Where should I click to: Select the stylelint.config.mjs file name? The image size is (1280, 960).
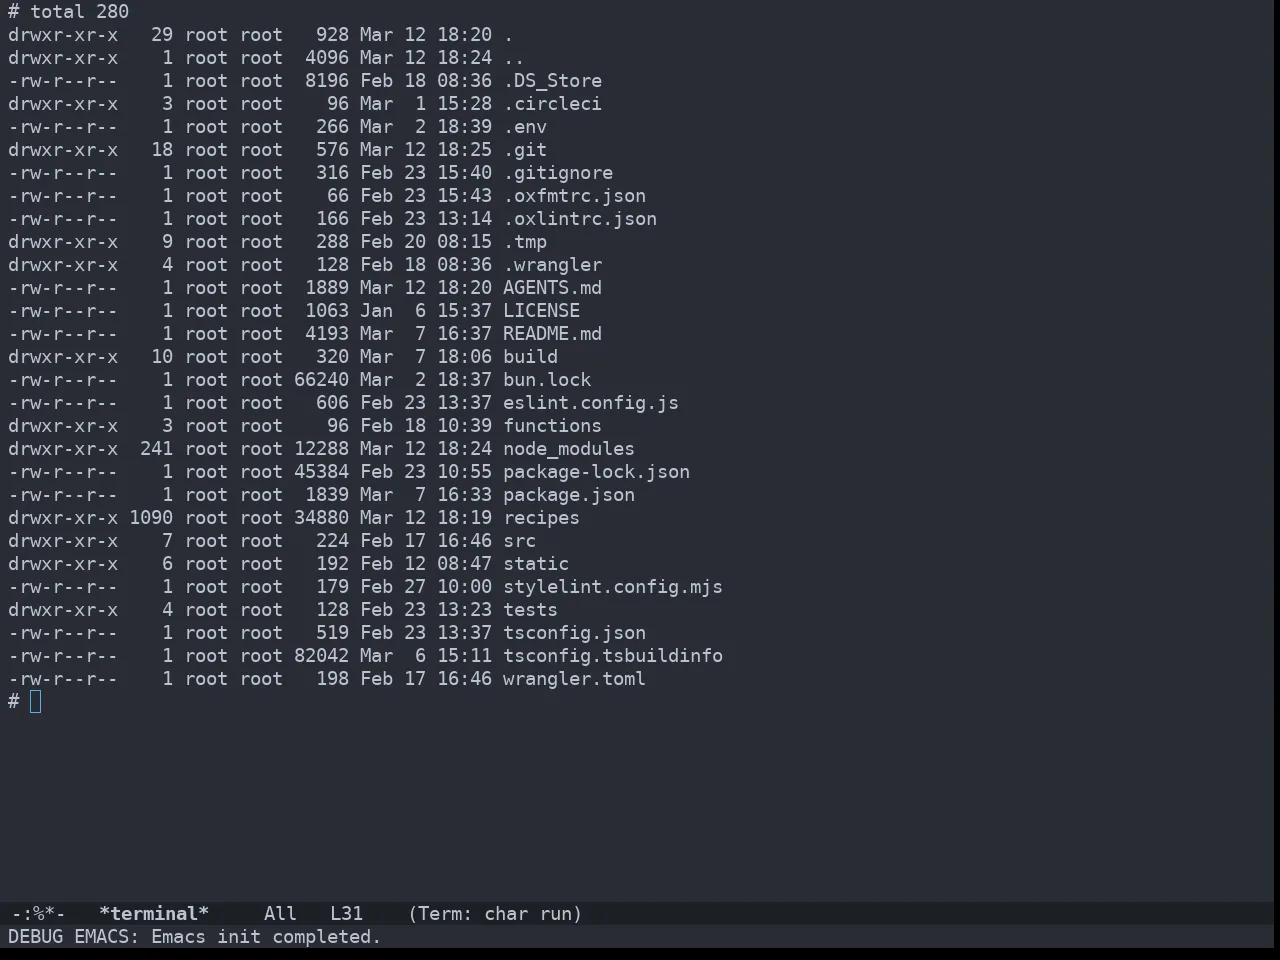coord(613,587)
